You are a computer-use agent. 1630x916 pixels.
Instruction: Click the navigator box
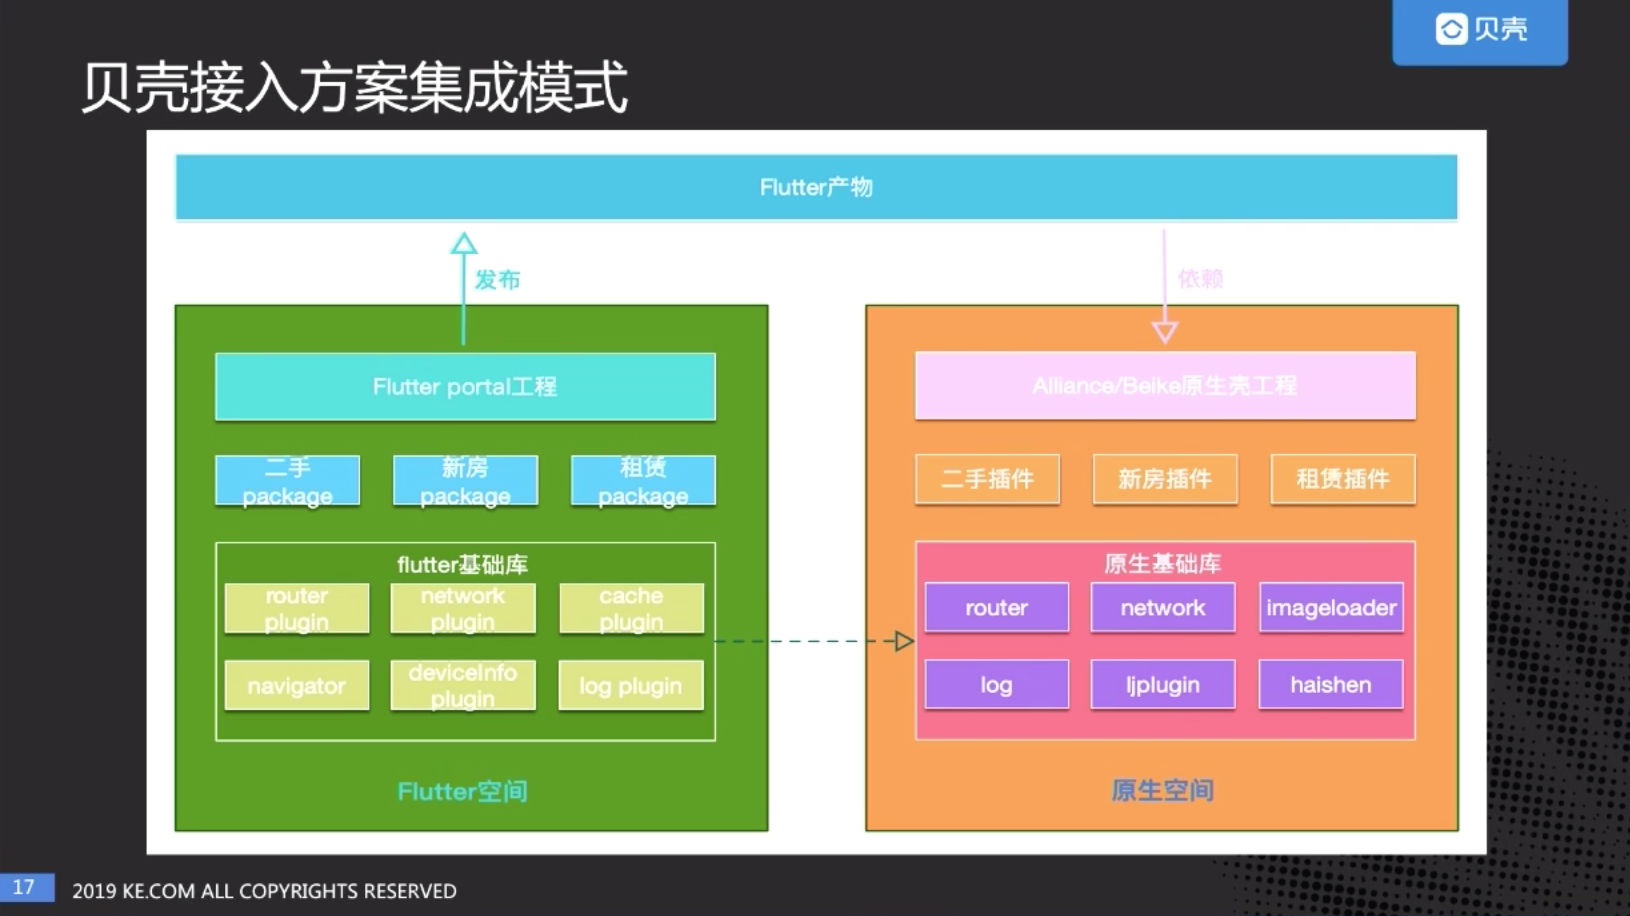[297, 686]
